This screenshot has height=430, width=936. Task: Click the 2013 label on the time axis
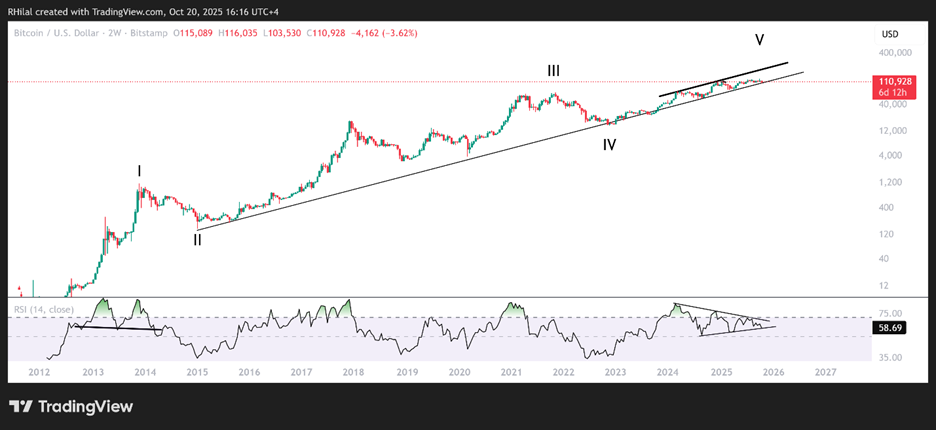pyautogui.click(x=94, y=371)
